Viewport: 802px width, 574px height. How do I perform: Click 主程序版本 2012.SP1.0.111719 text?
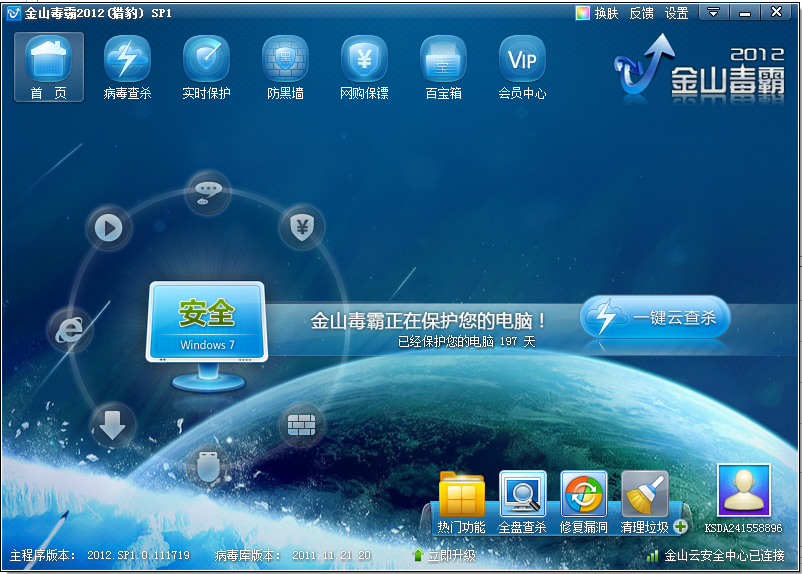(x=100, y=555)
